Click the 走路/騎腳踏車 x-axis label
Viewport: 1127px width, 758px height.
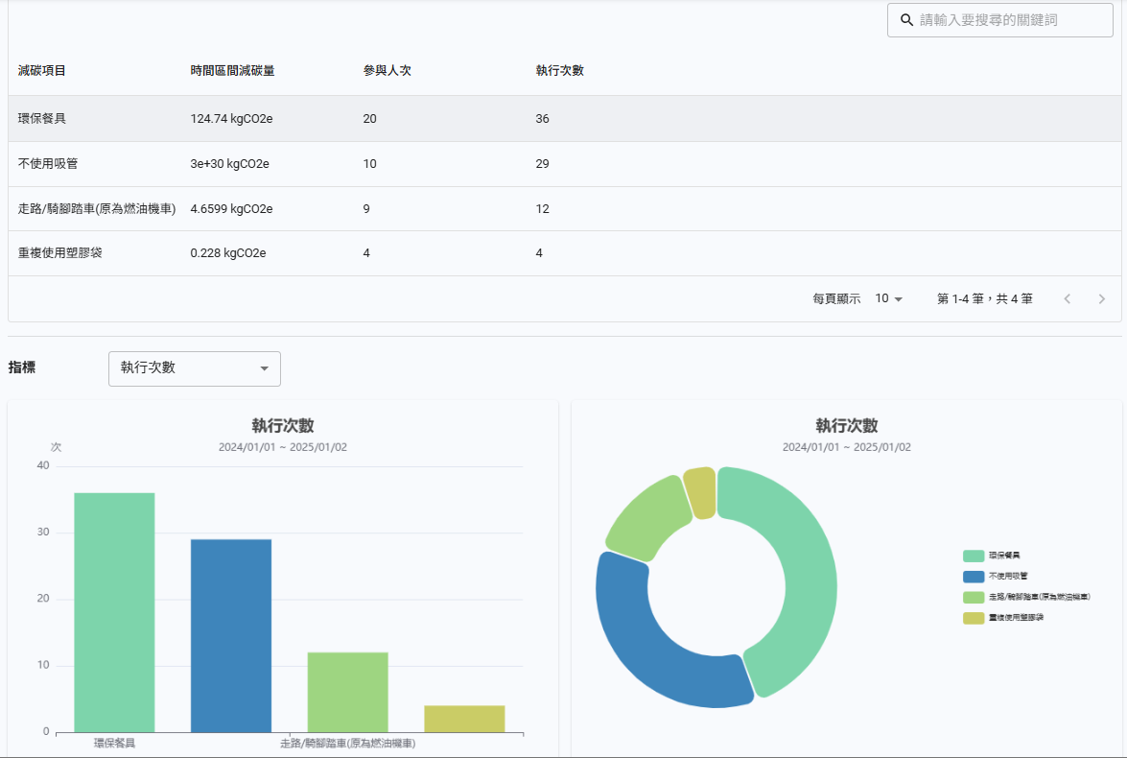pos(348,743)
